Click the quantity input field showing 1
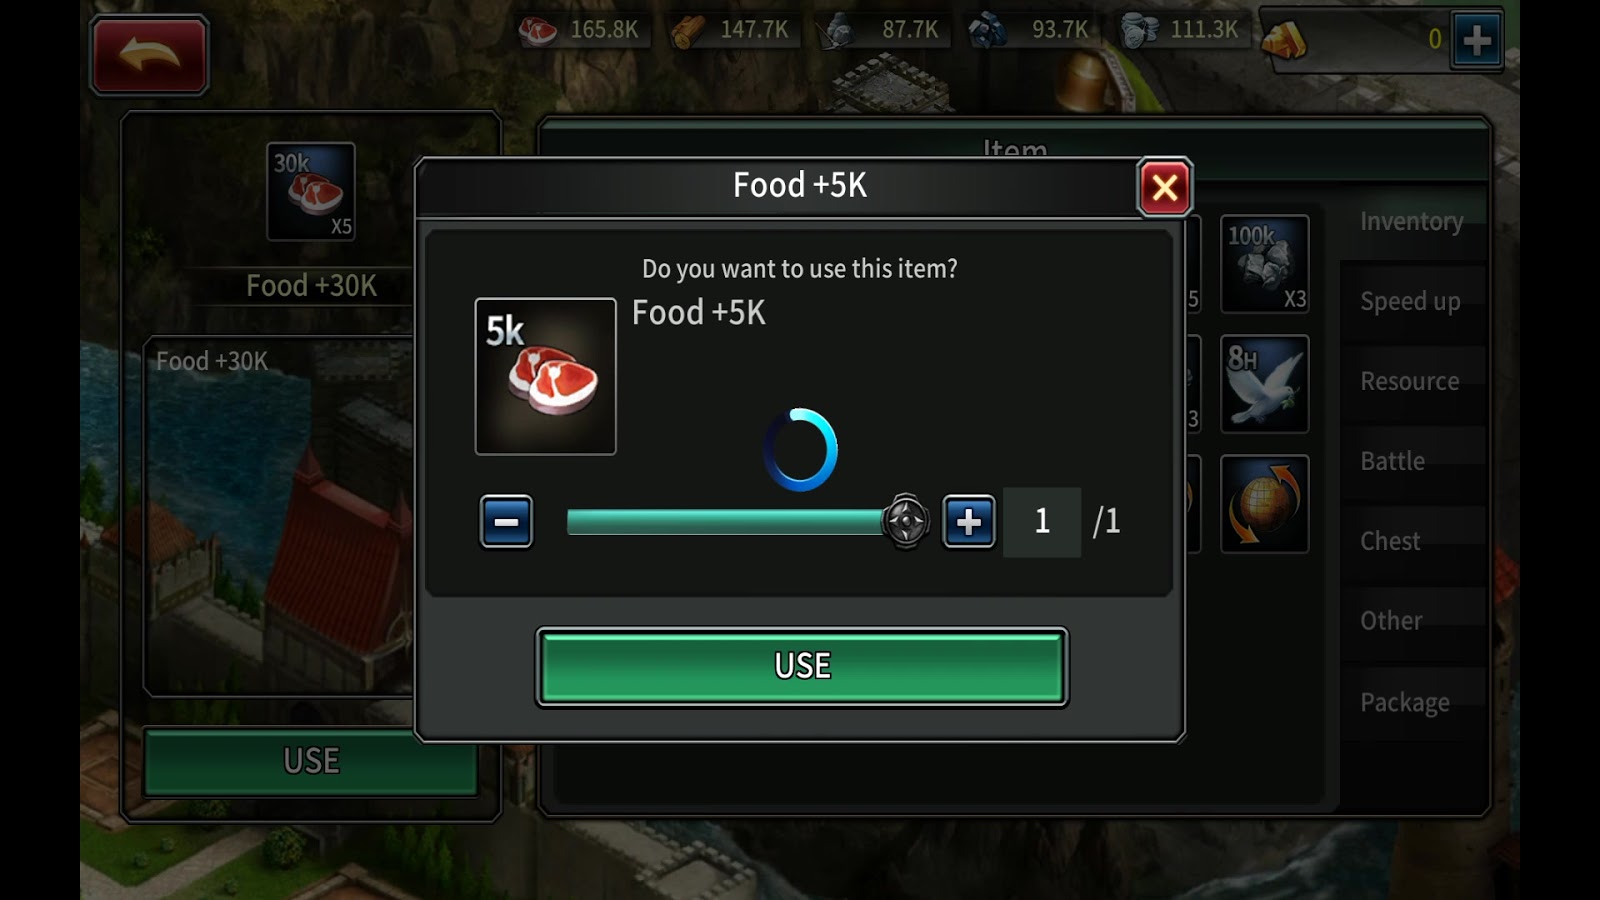Screen dimensions: 1600x900 (1042, 521)
